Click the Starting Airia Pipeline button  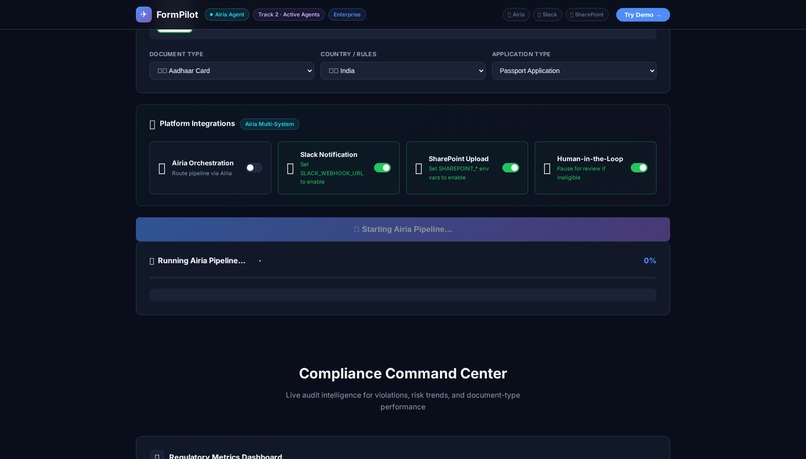402,229
